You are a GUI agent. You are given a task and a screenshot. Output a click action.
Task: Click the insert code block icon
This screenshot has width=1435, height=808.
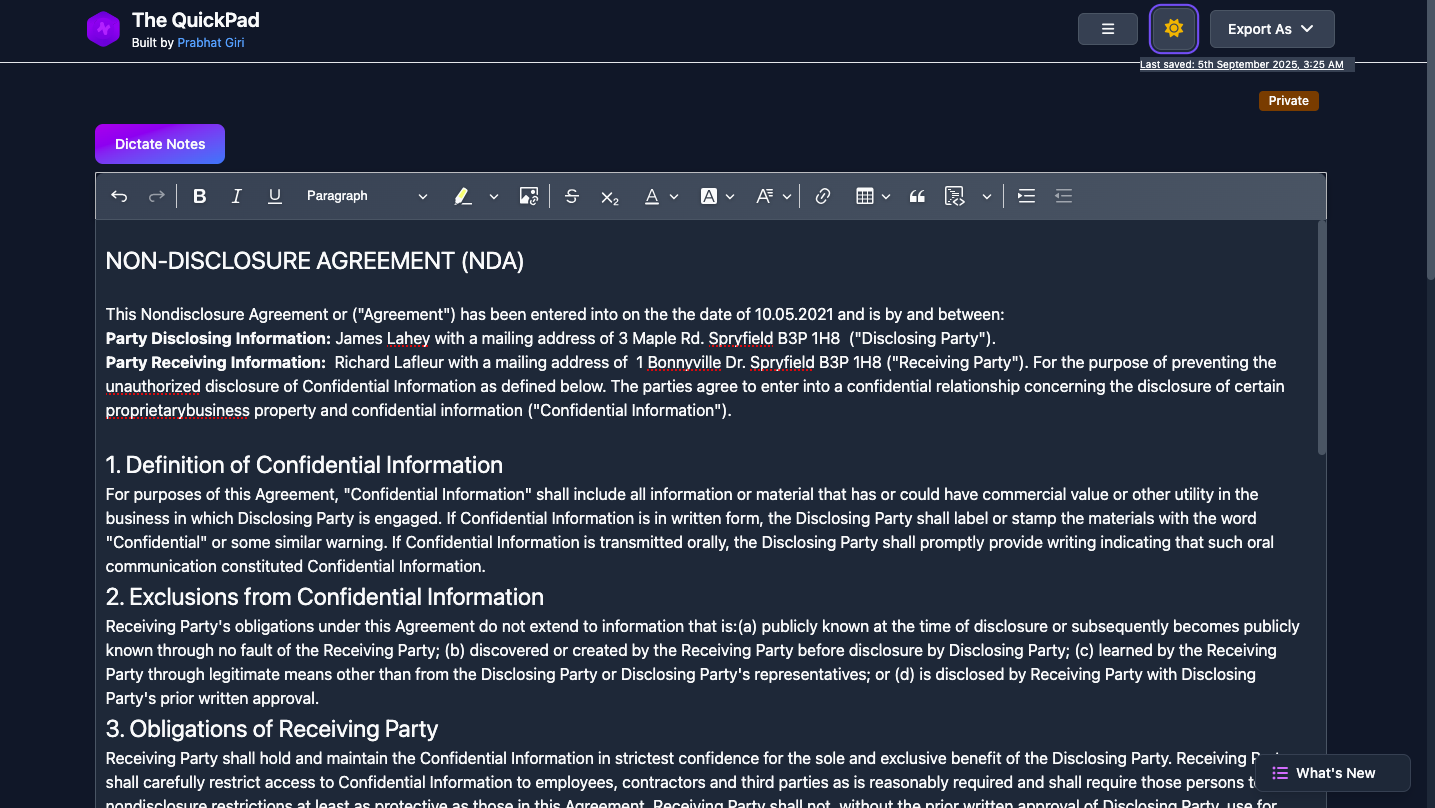[x=955, y=196]
